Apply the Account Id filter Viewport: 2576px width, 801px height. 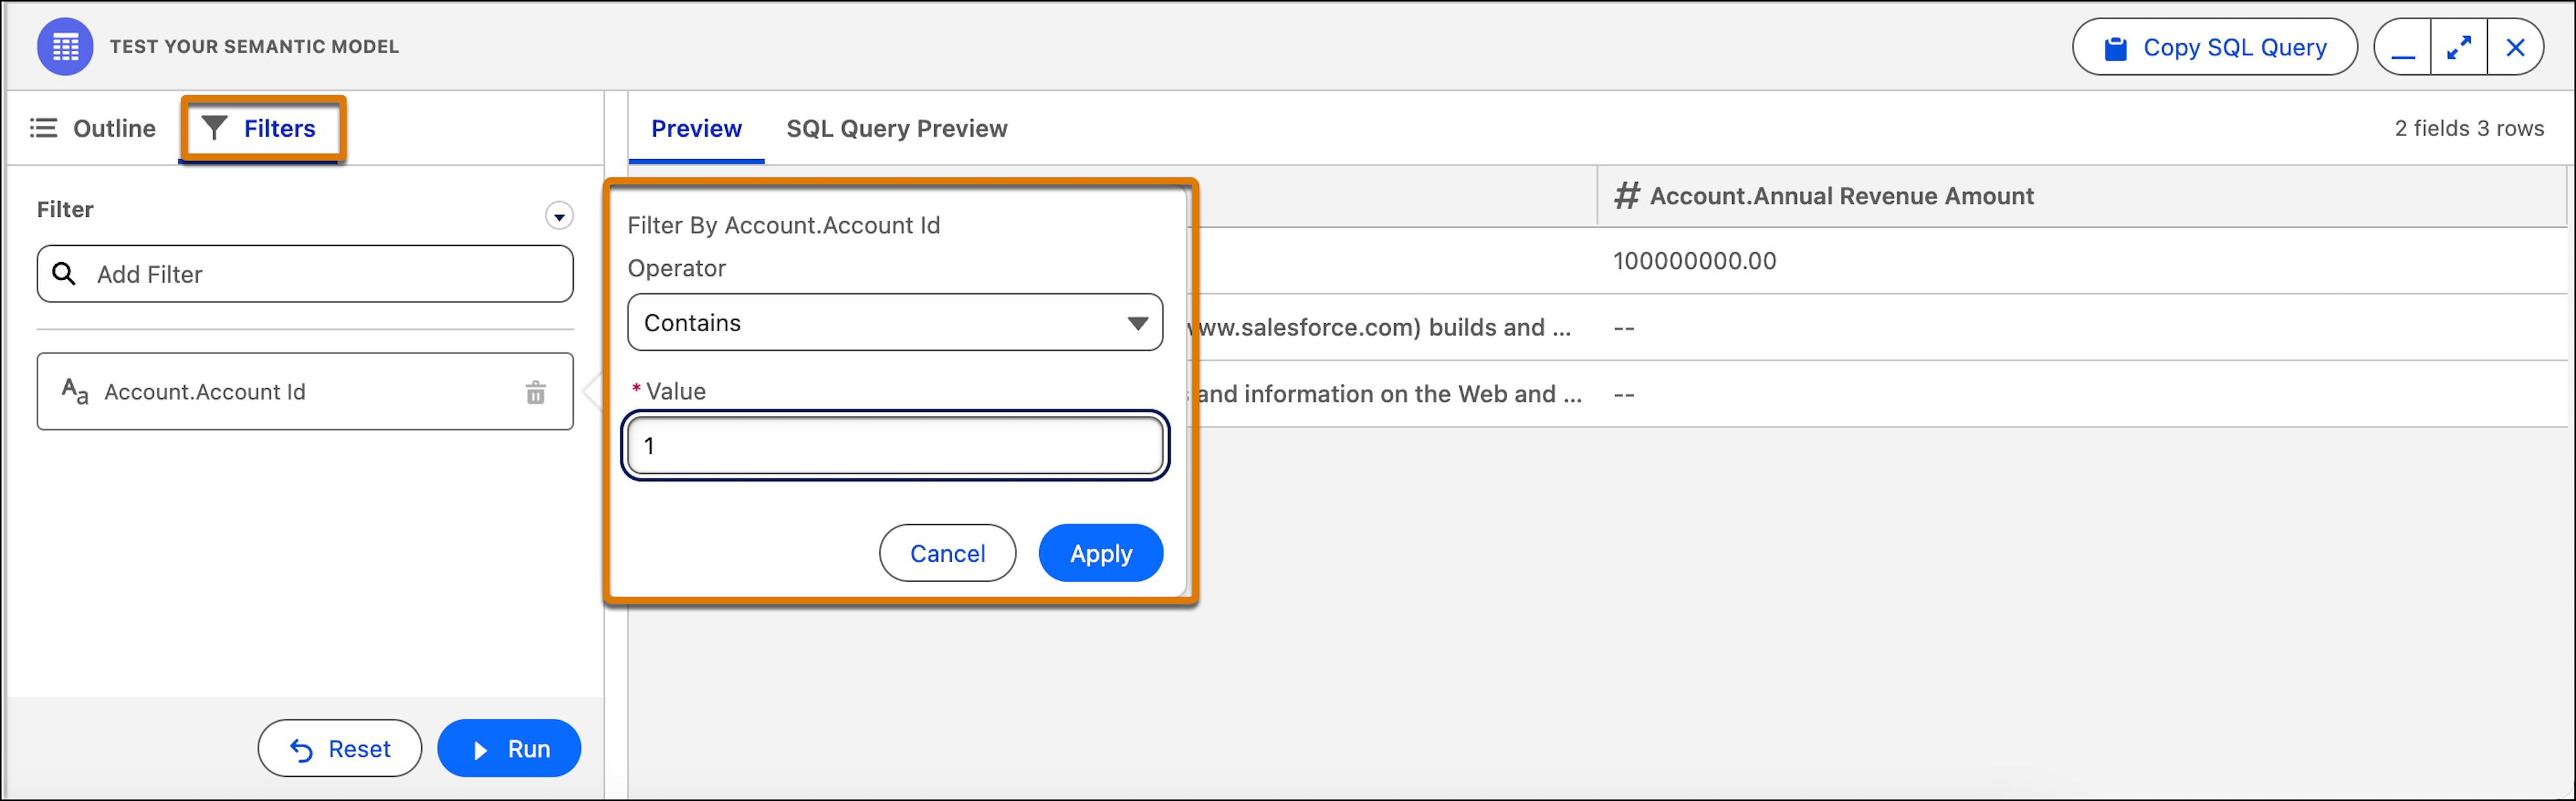pos(1101,553)
